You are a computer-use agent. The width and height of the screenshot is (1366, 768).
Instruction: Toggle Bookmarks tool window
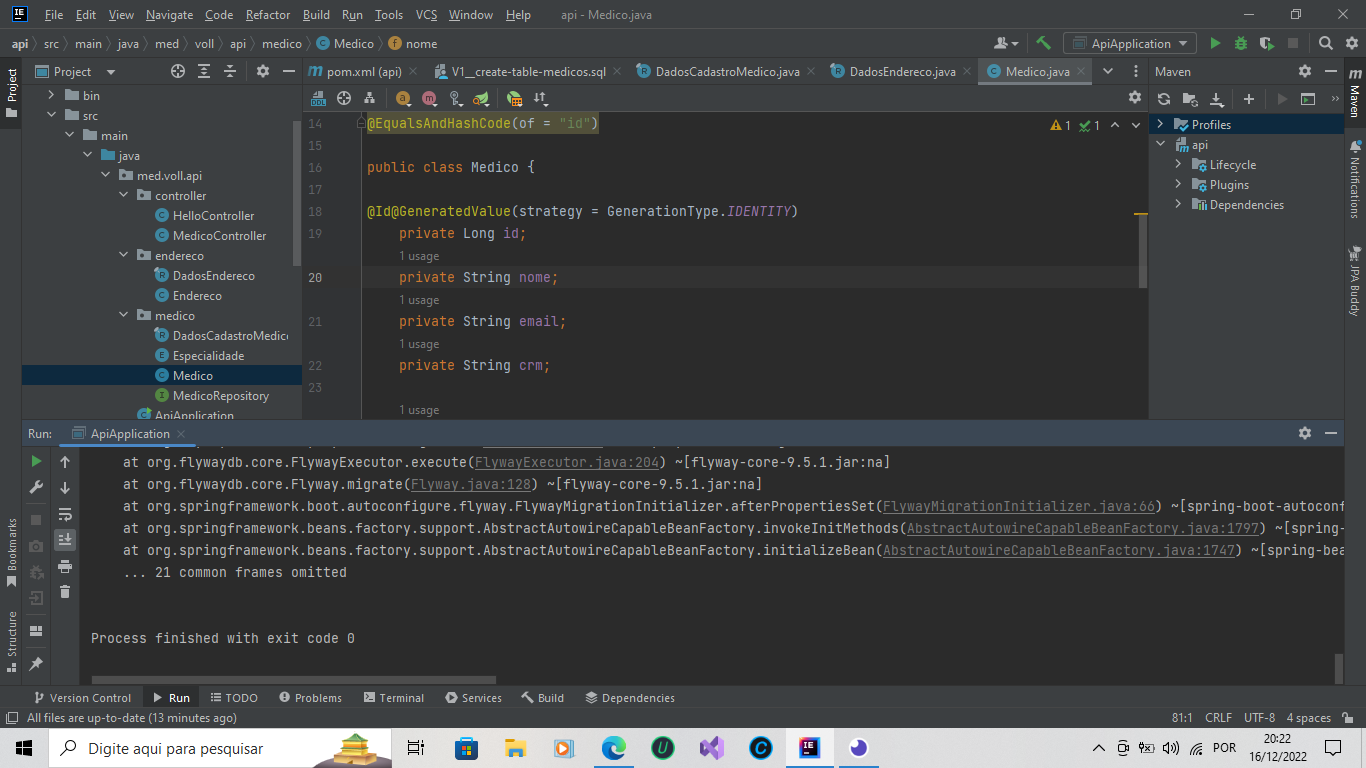click(x=11, y=552)
